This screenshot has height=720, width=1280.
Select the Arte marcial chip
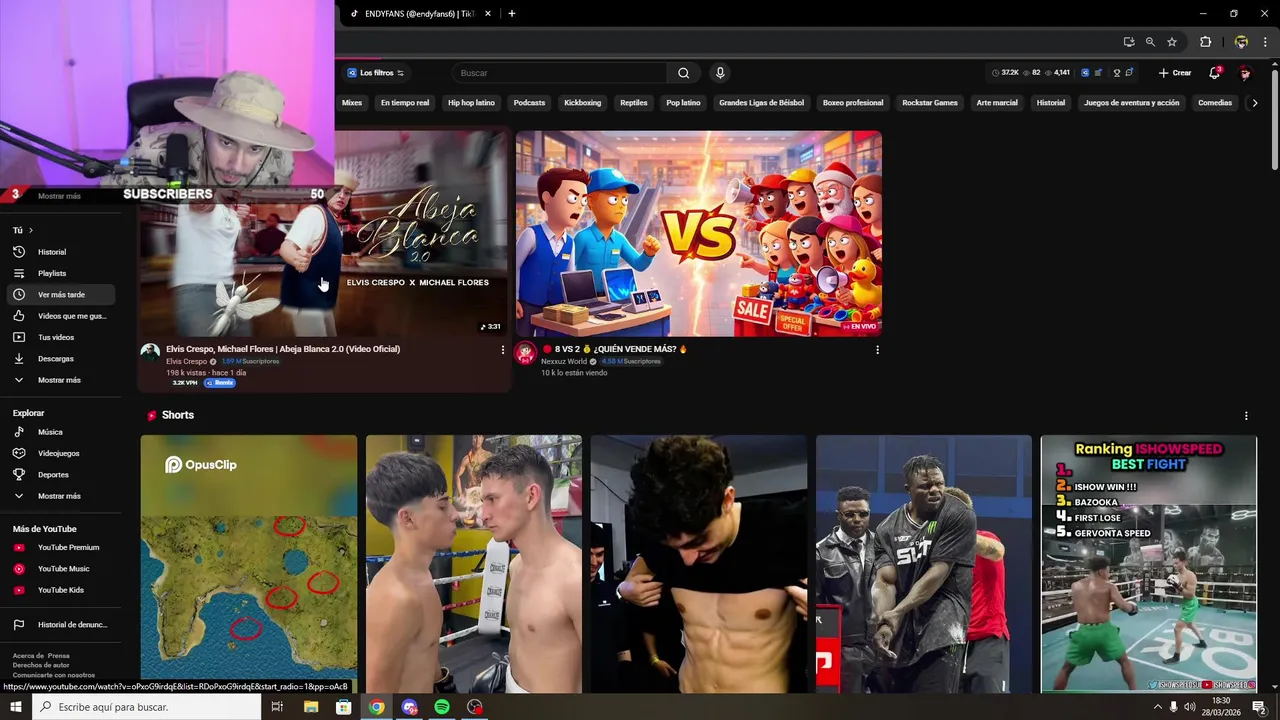coord(997,103)
